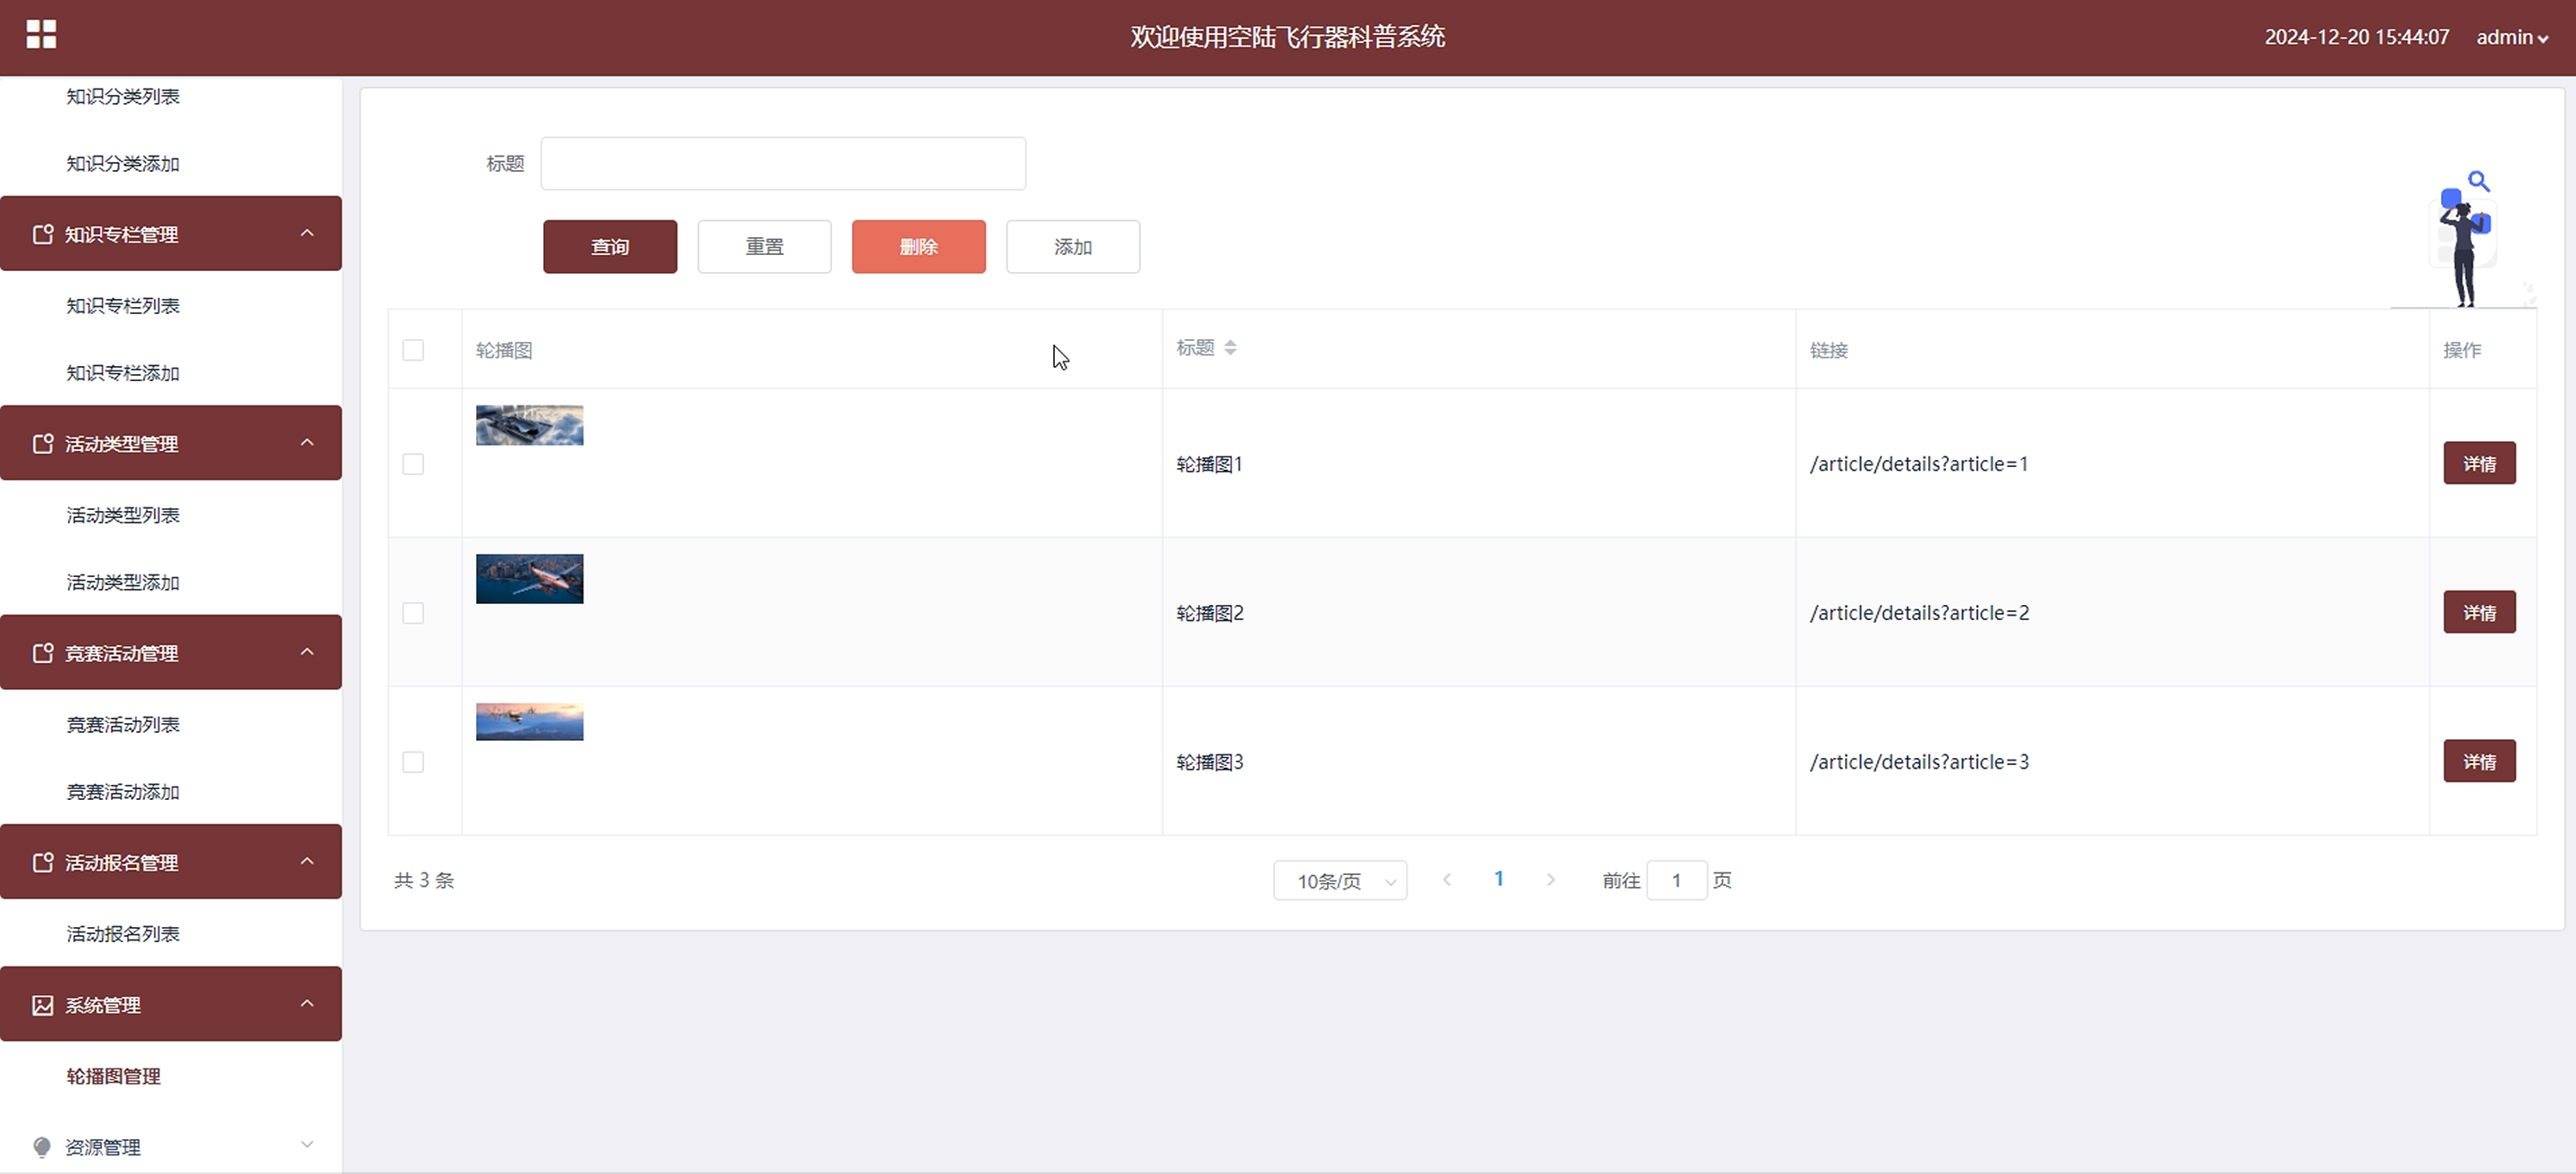Select the 轮播图3 row checkbox
Image resolution: width=2576 pixels, height=1174 pixels.
tap(413, 762)
